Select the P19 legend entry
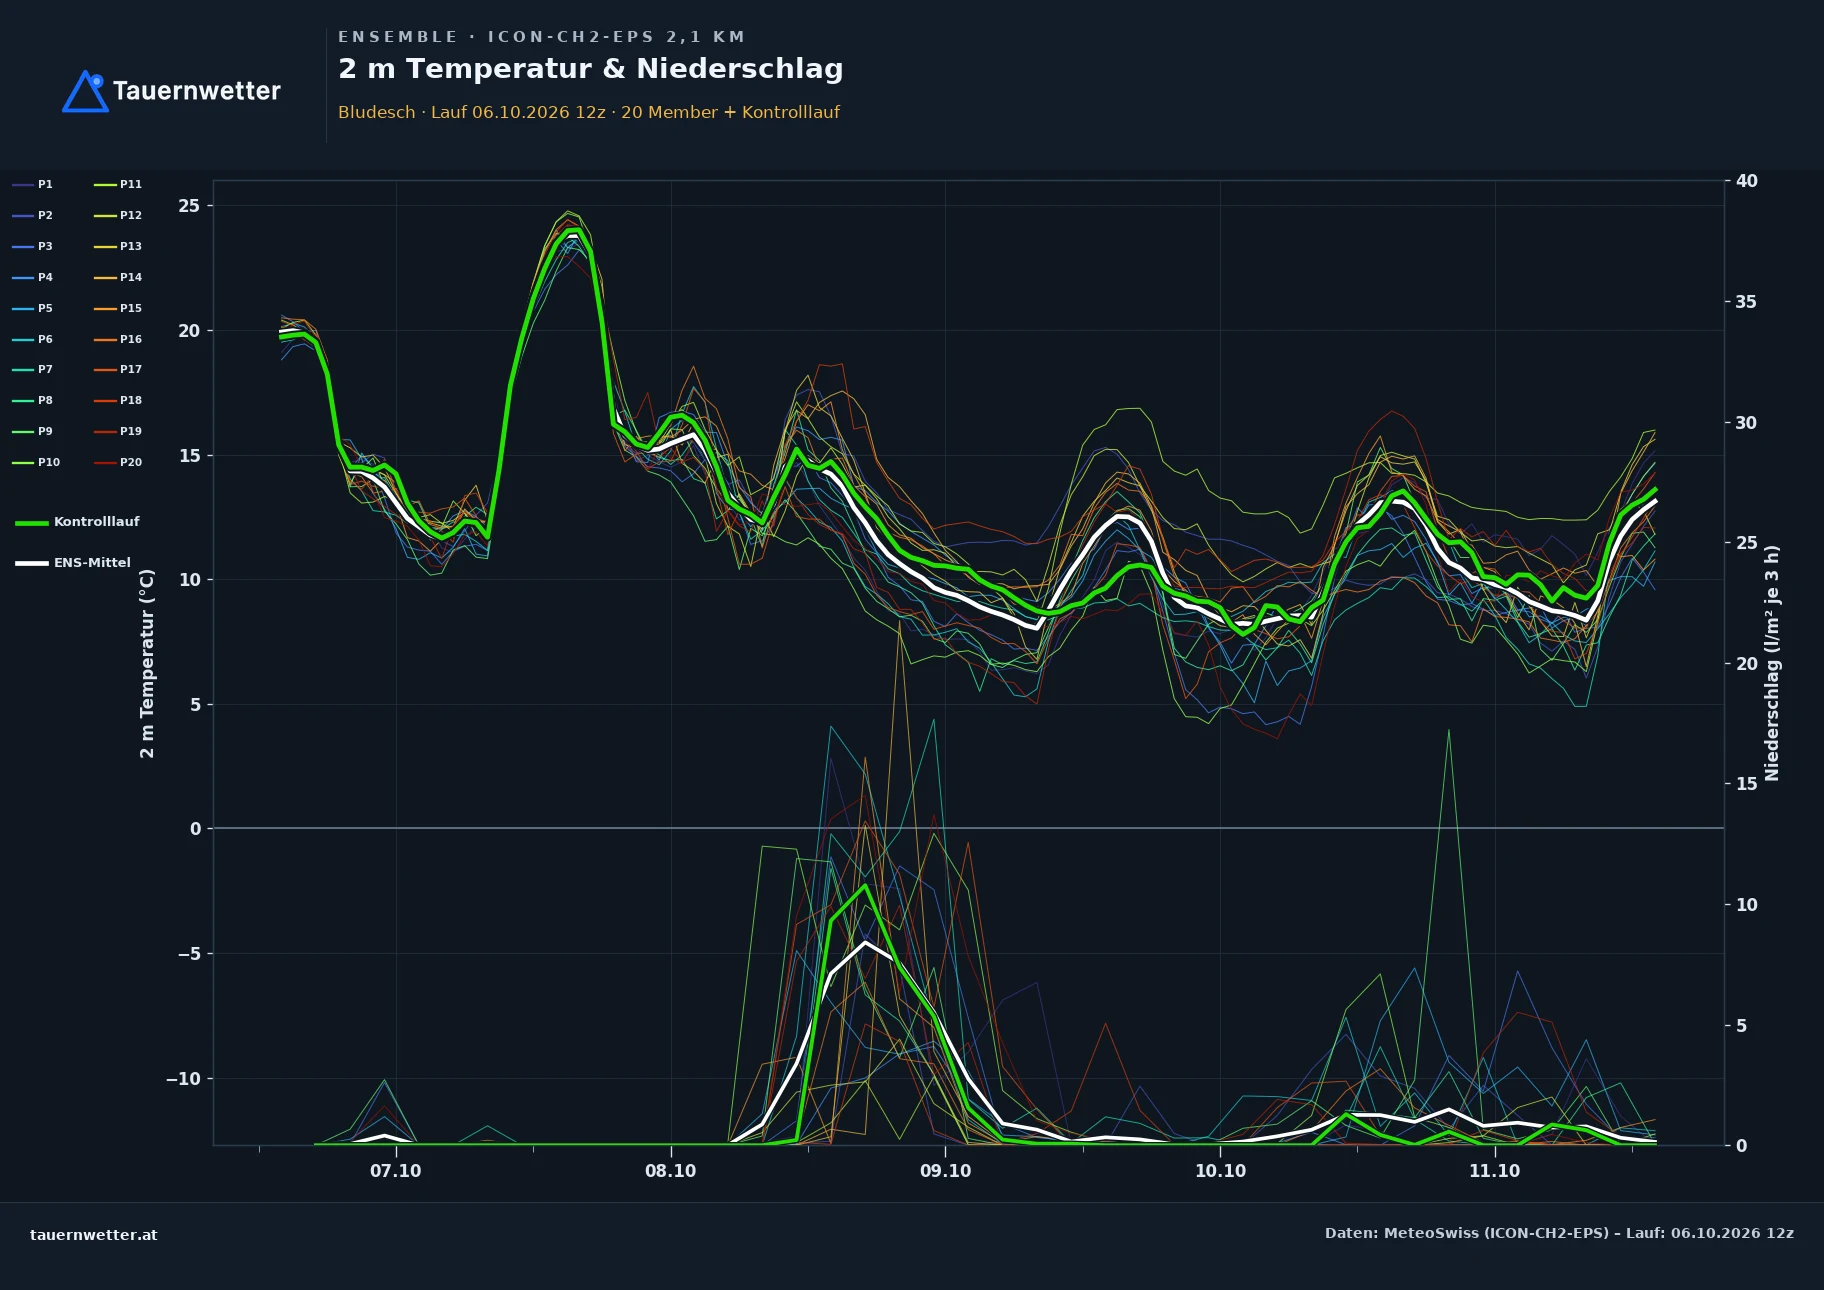Image resolution: width=1824 pixels, height=1290 pixels. (x=118, y=431)
